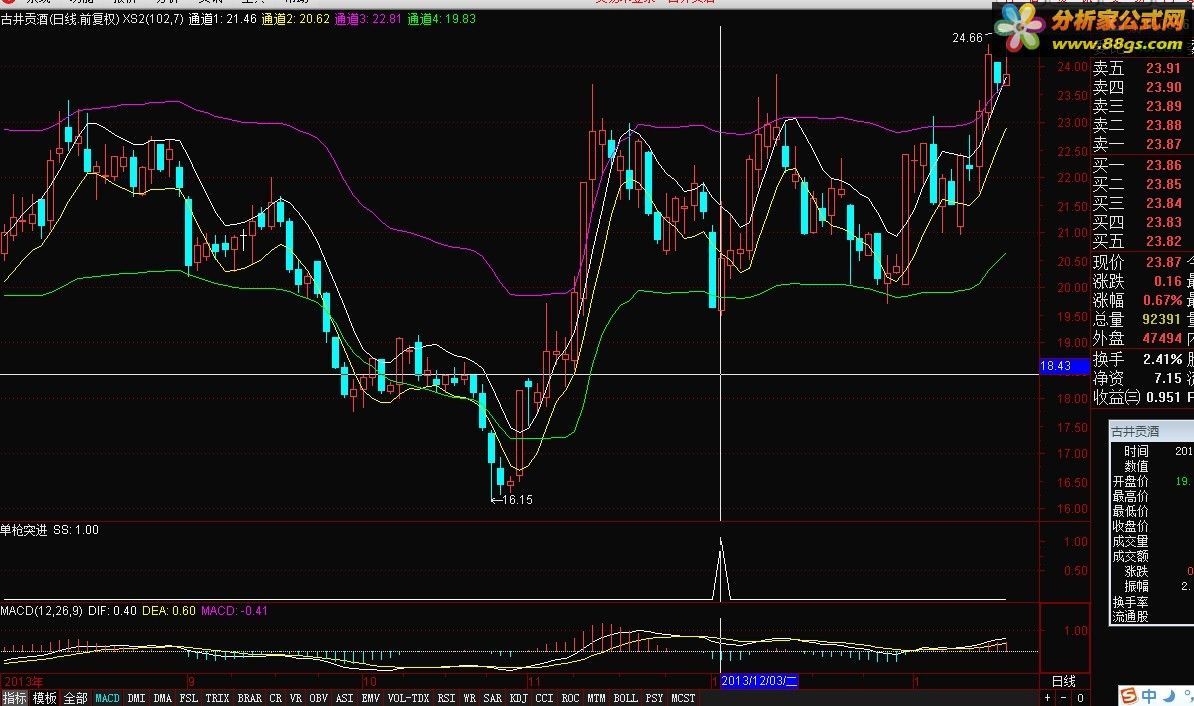Select the BRAR indicator tab
Image resolution: width=1194 pixels, height=706 pixels.
point(249,698)
